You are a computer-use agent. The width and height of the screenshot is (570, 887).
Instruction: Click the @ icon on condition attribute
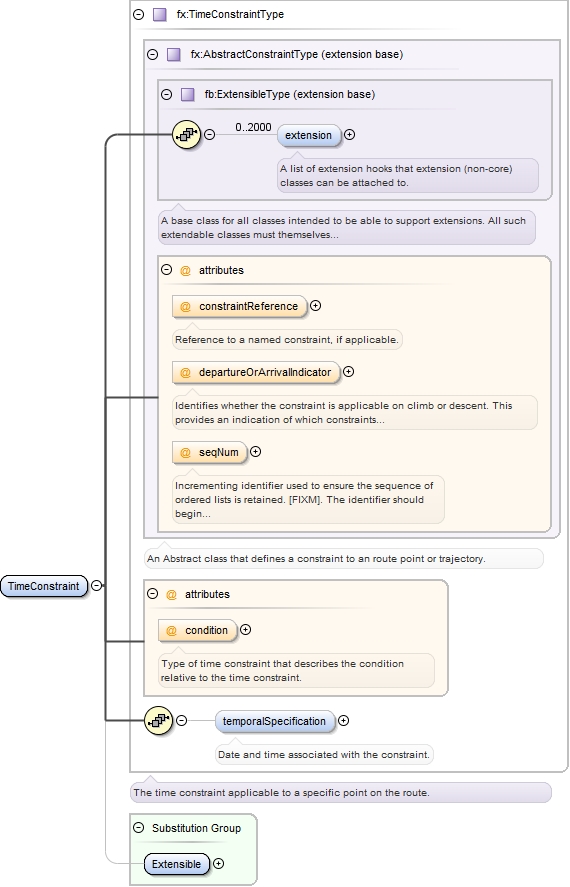click(171, 631)
